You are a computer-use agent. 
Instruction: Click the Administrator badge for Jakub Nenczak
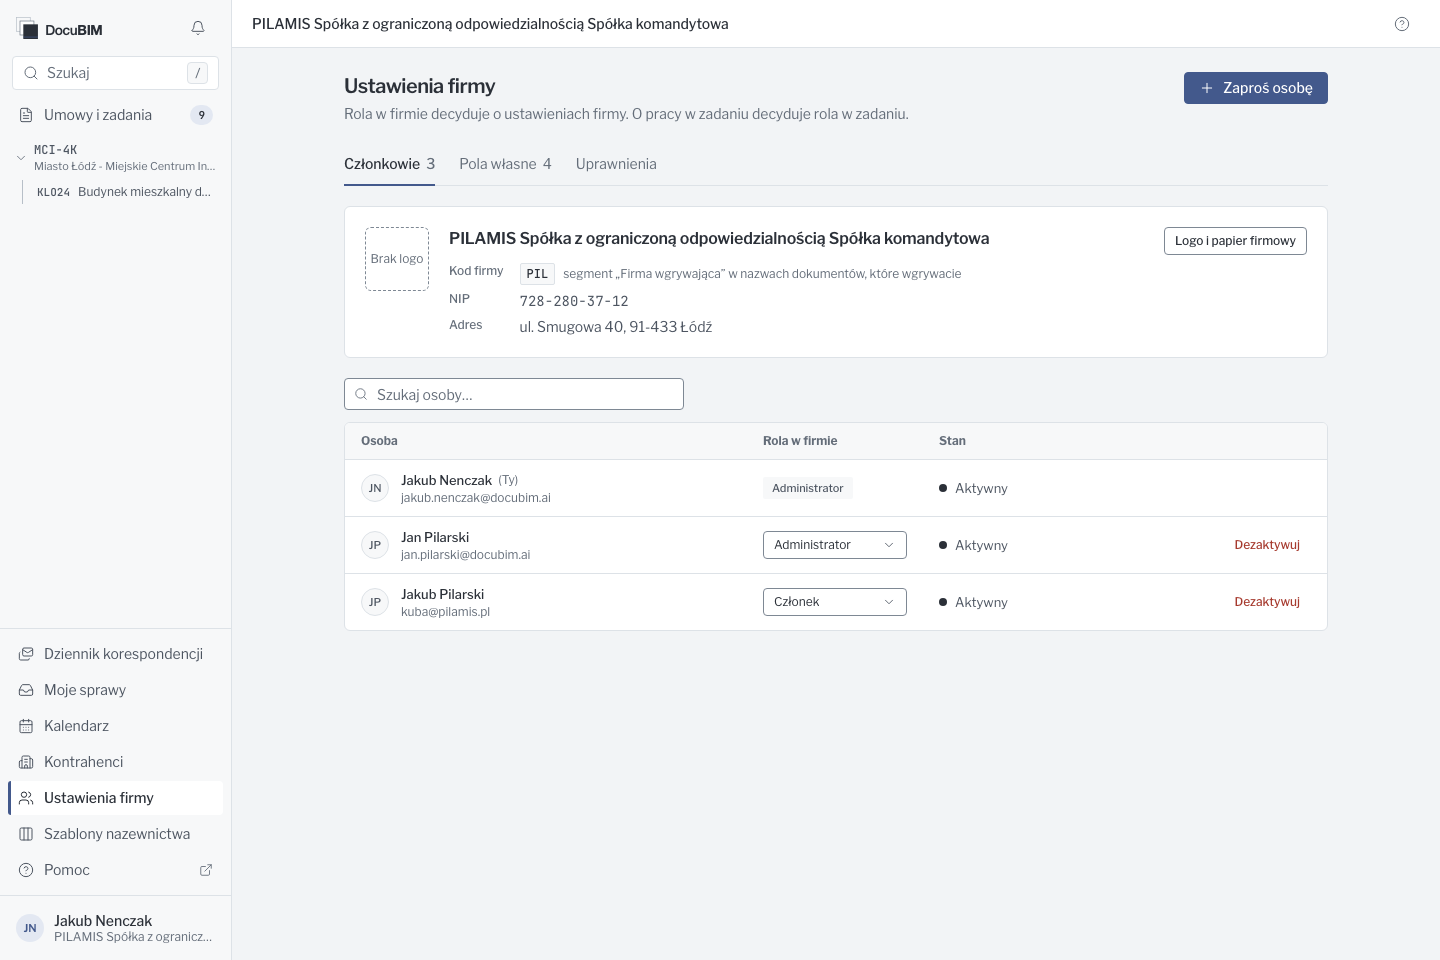pyautogui.click(x=808, y=488)
